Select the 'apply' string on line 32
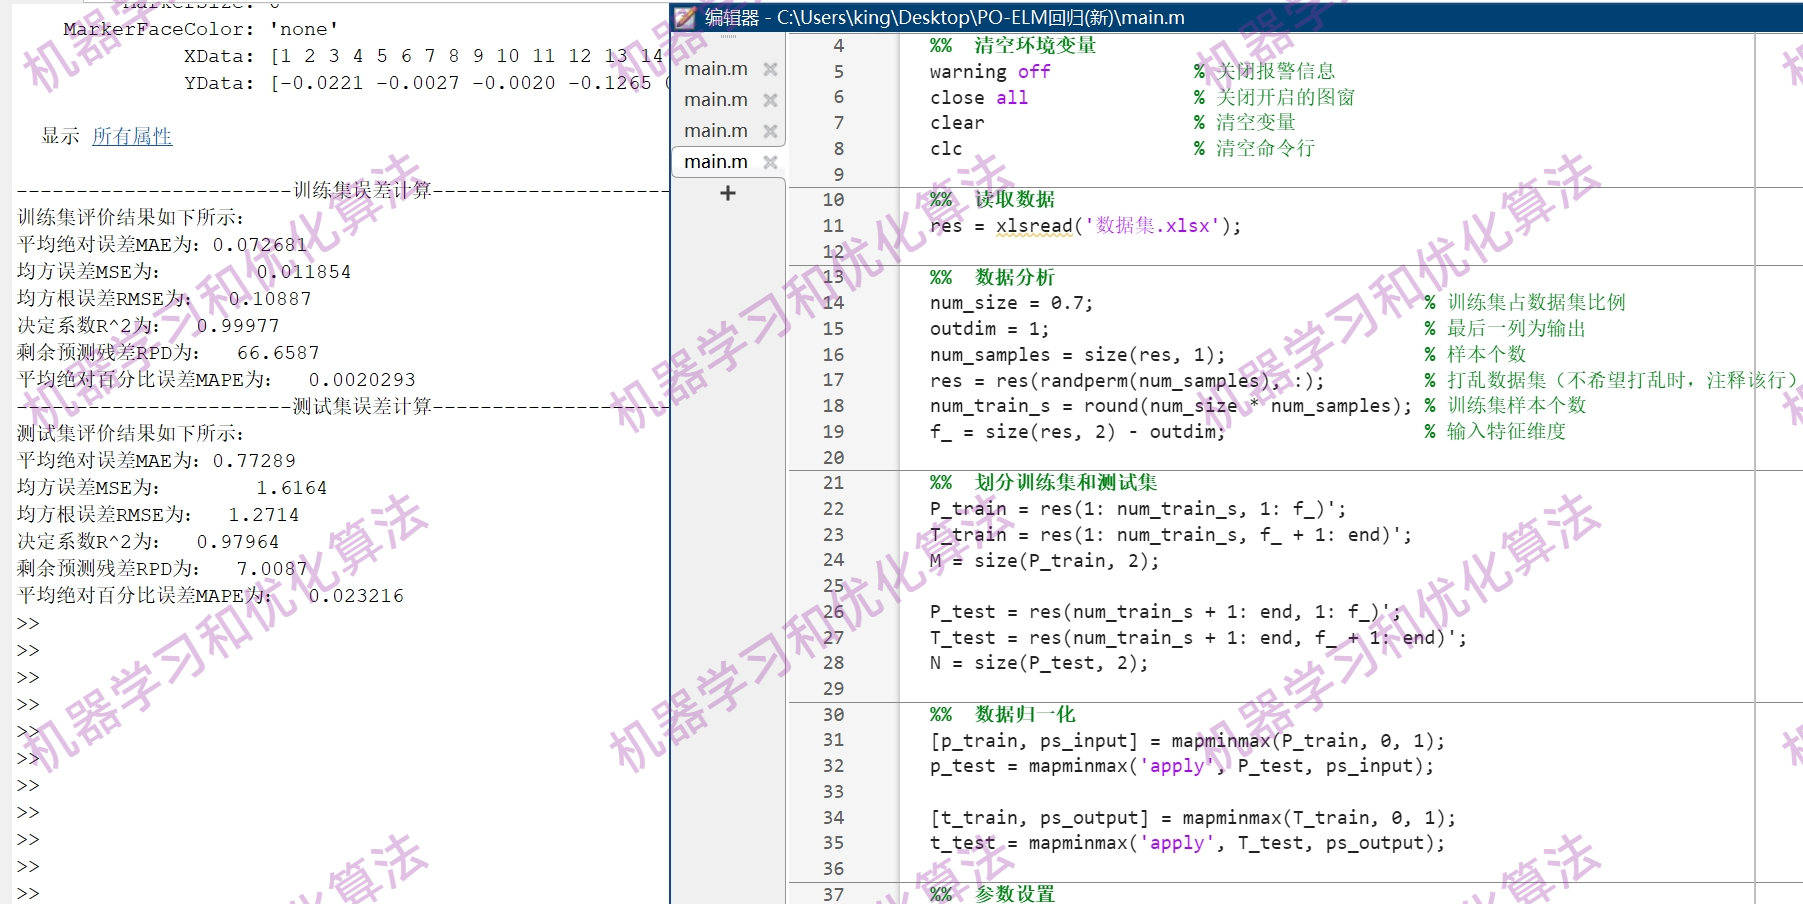This screenshot has width=1803, height=904. [1176, 766]
